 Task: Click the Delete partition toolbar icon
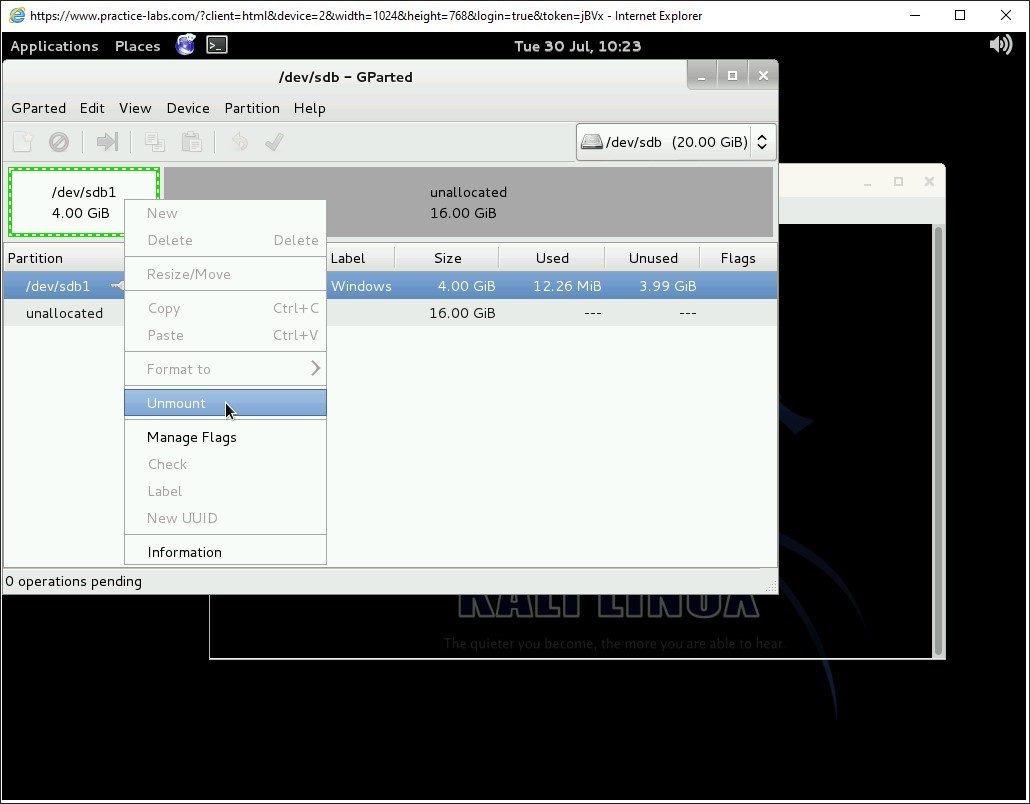click(59, 142)
